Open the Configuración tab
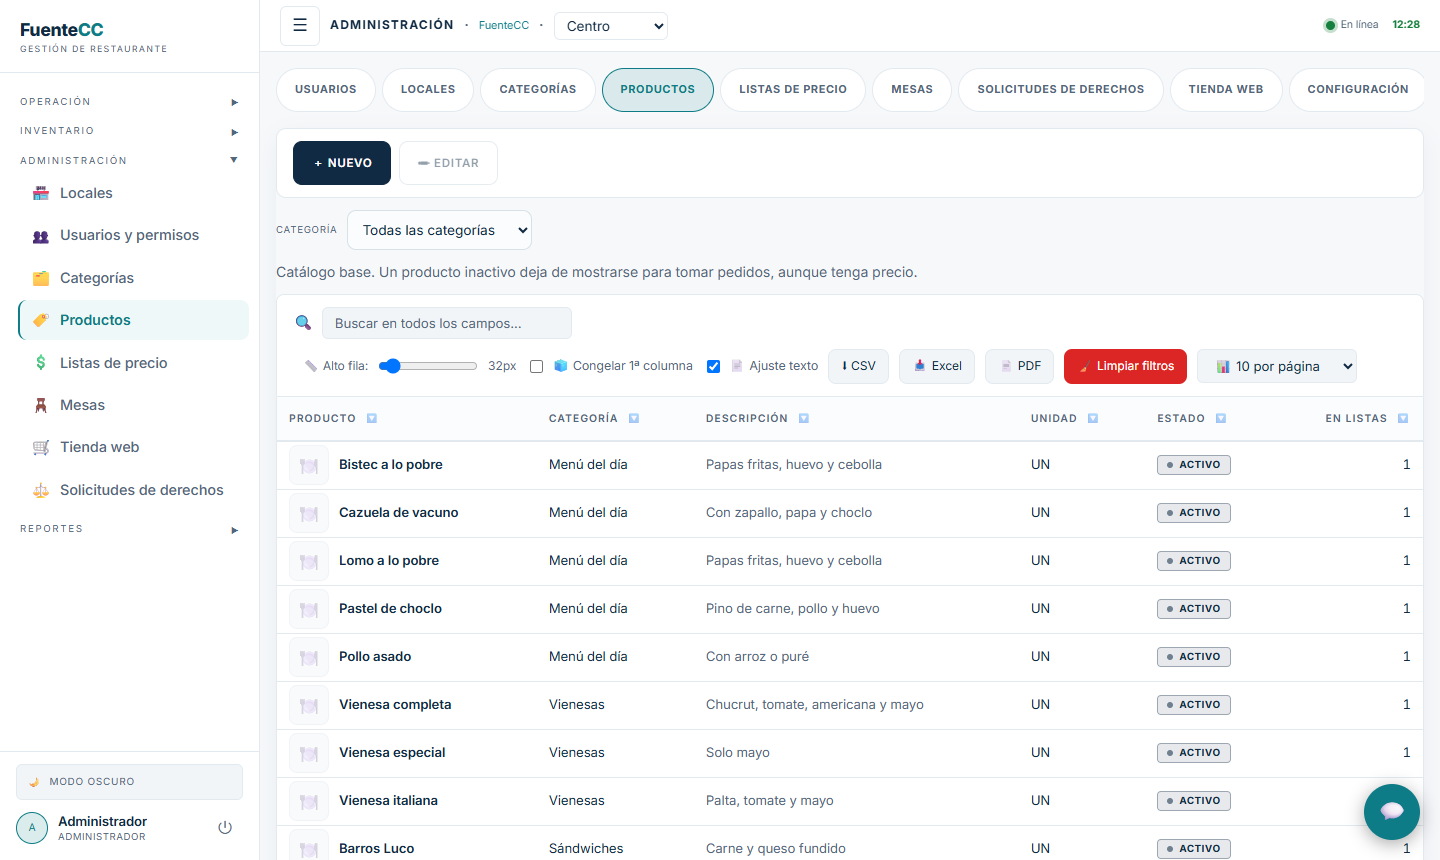 tap(1358, 89)
